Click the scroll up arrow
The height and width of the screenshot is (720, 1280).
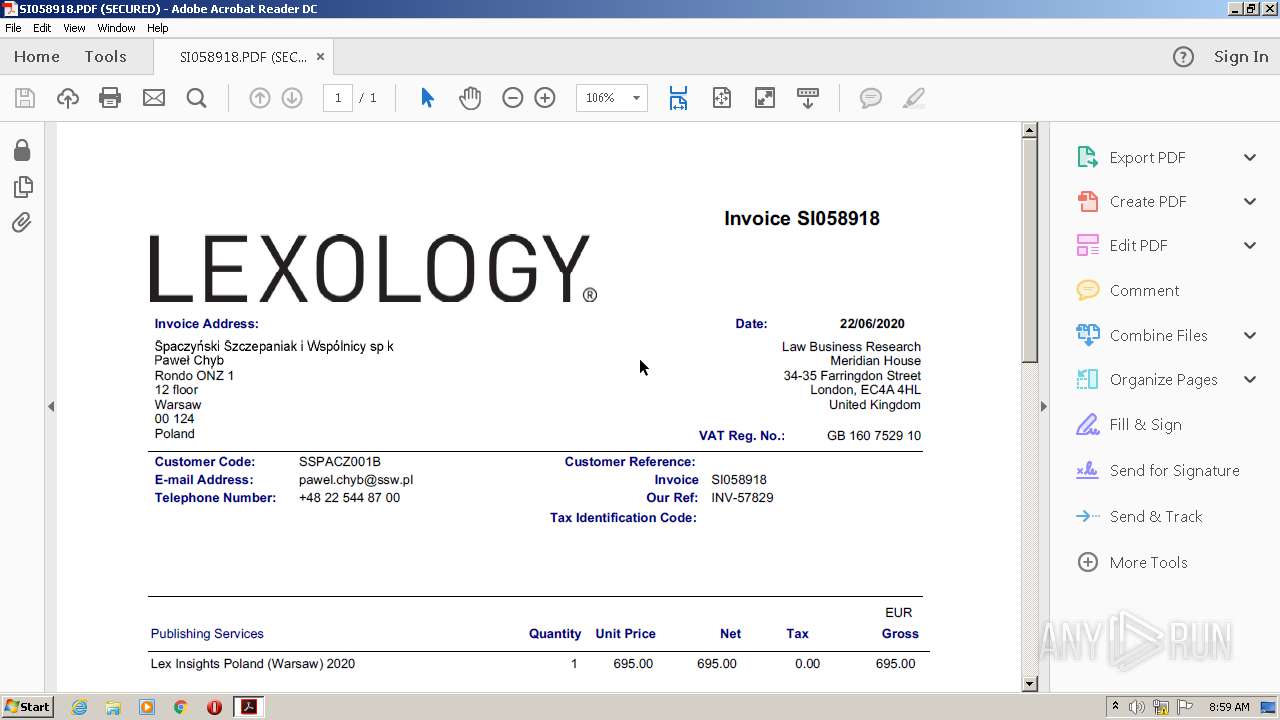[x=1029, y=130]
